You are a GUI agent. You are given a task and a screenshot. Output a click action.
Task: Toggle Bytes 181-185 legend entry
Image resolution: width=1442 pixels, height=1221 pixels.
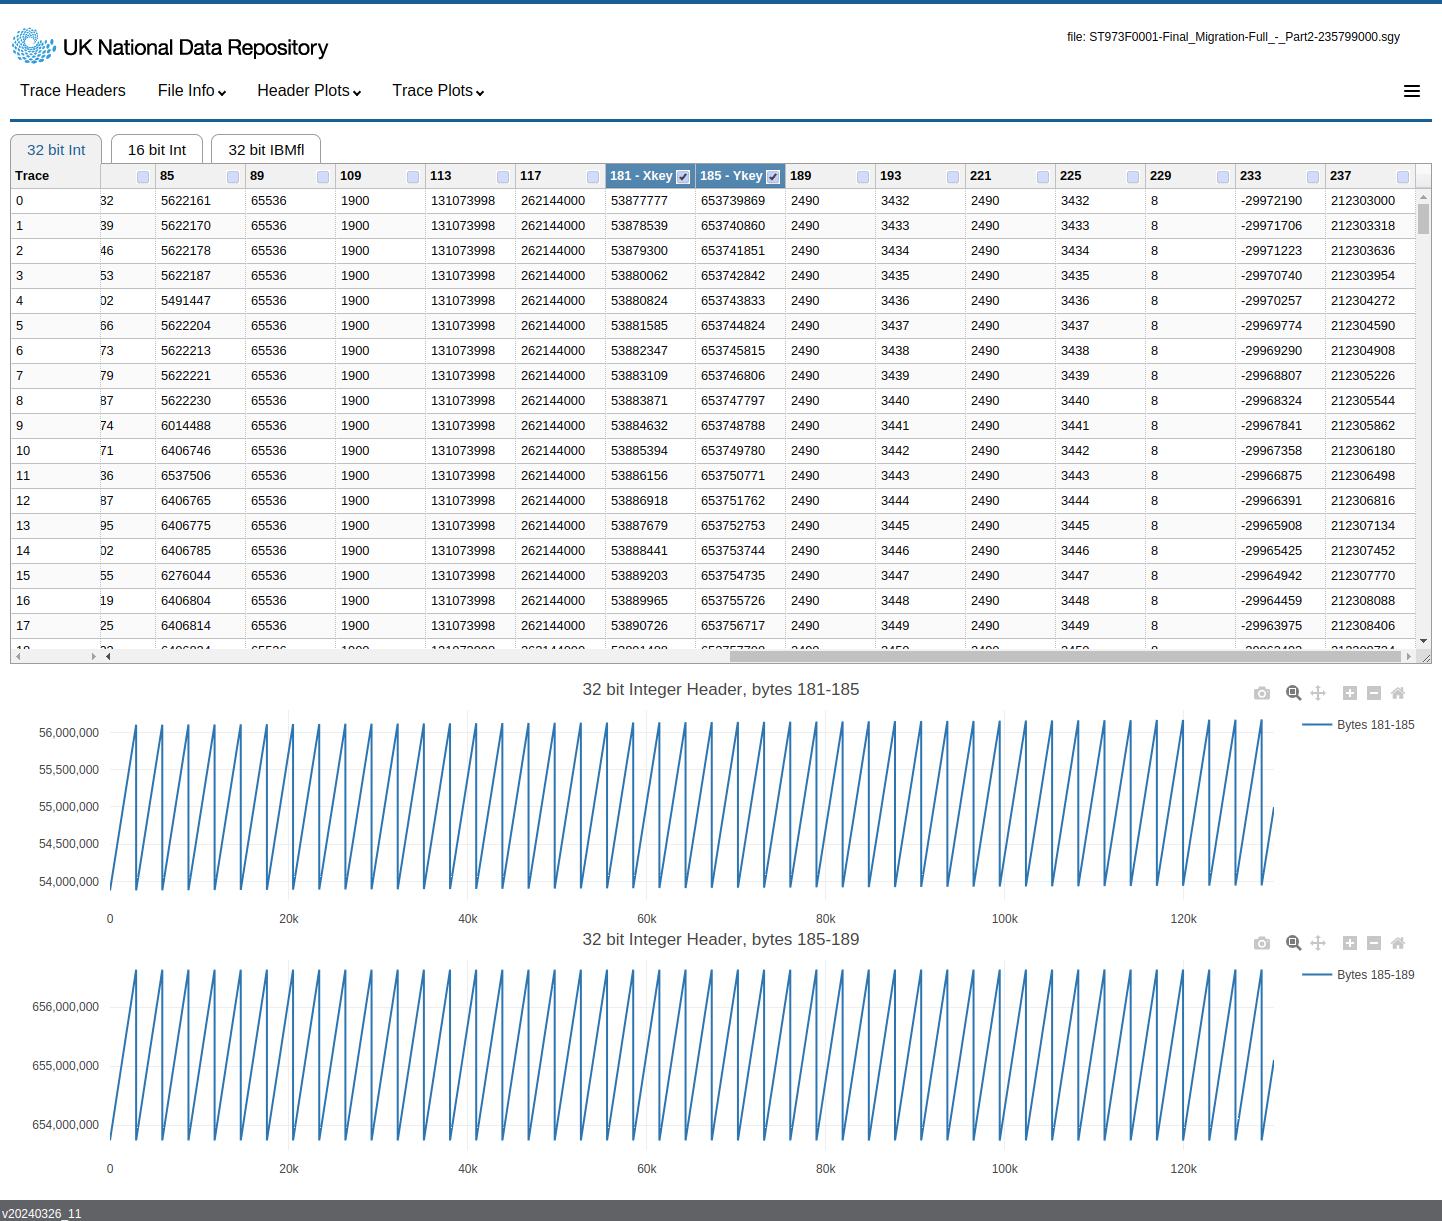[1359, 725]
